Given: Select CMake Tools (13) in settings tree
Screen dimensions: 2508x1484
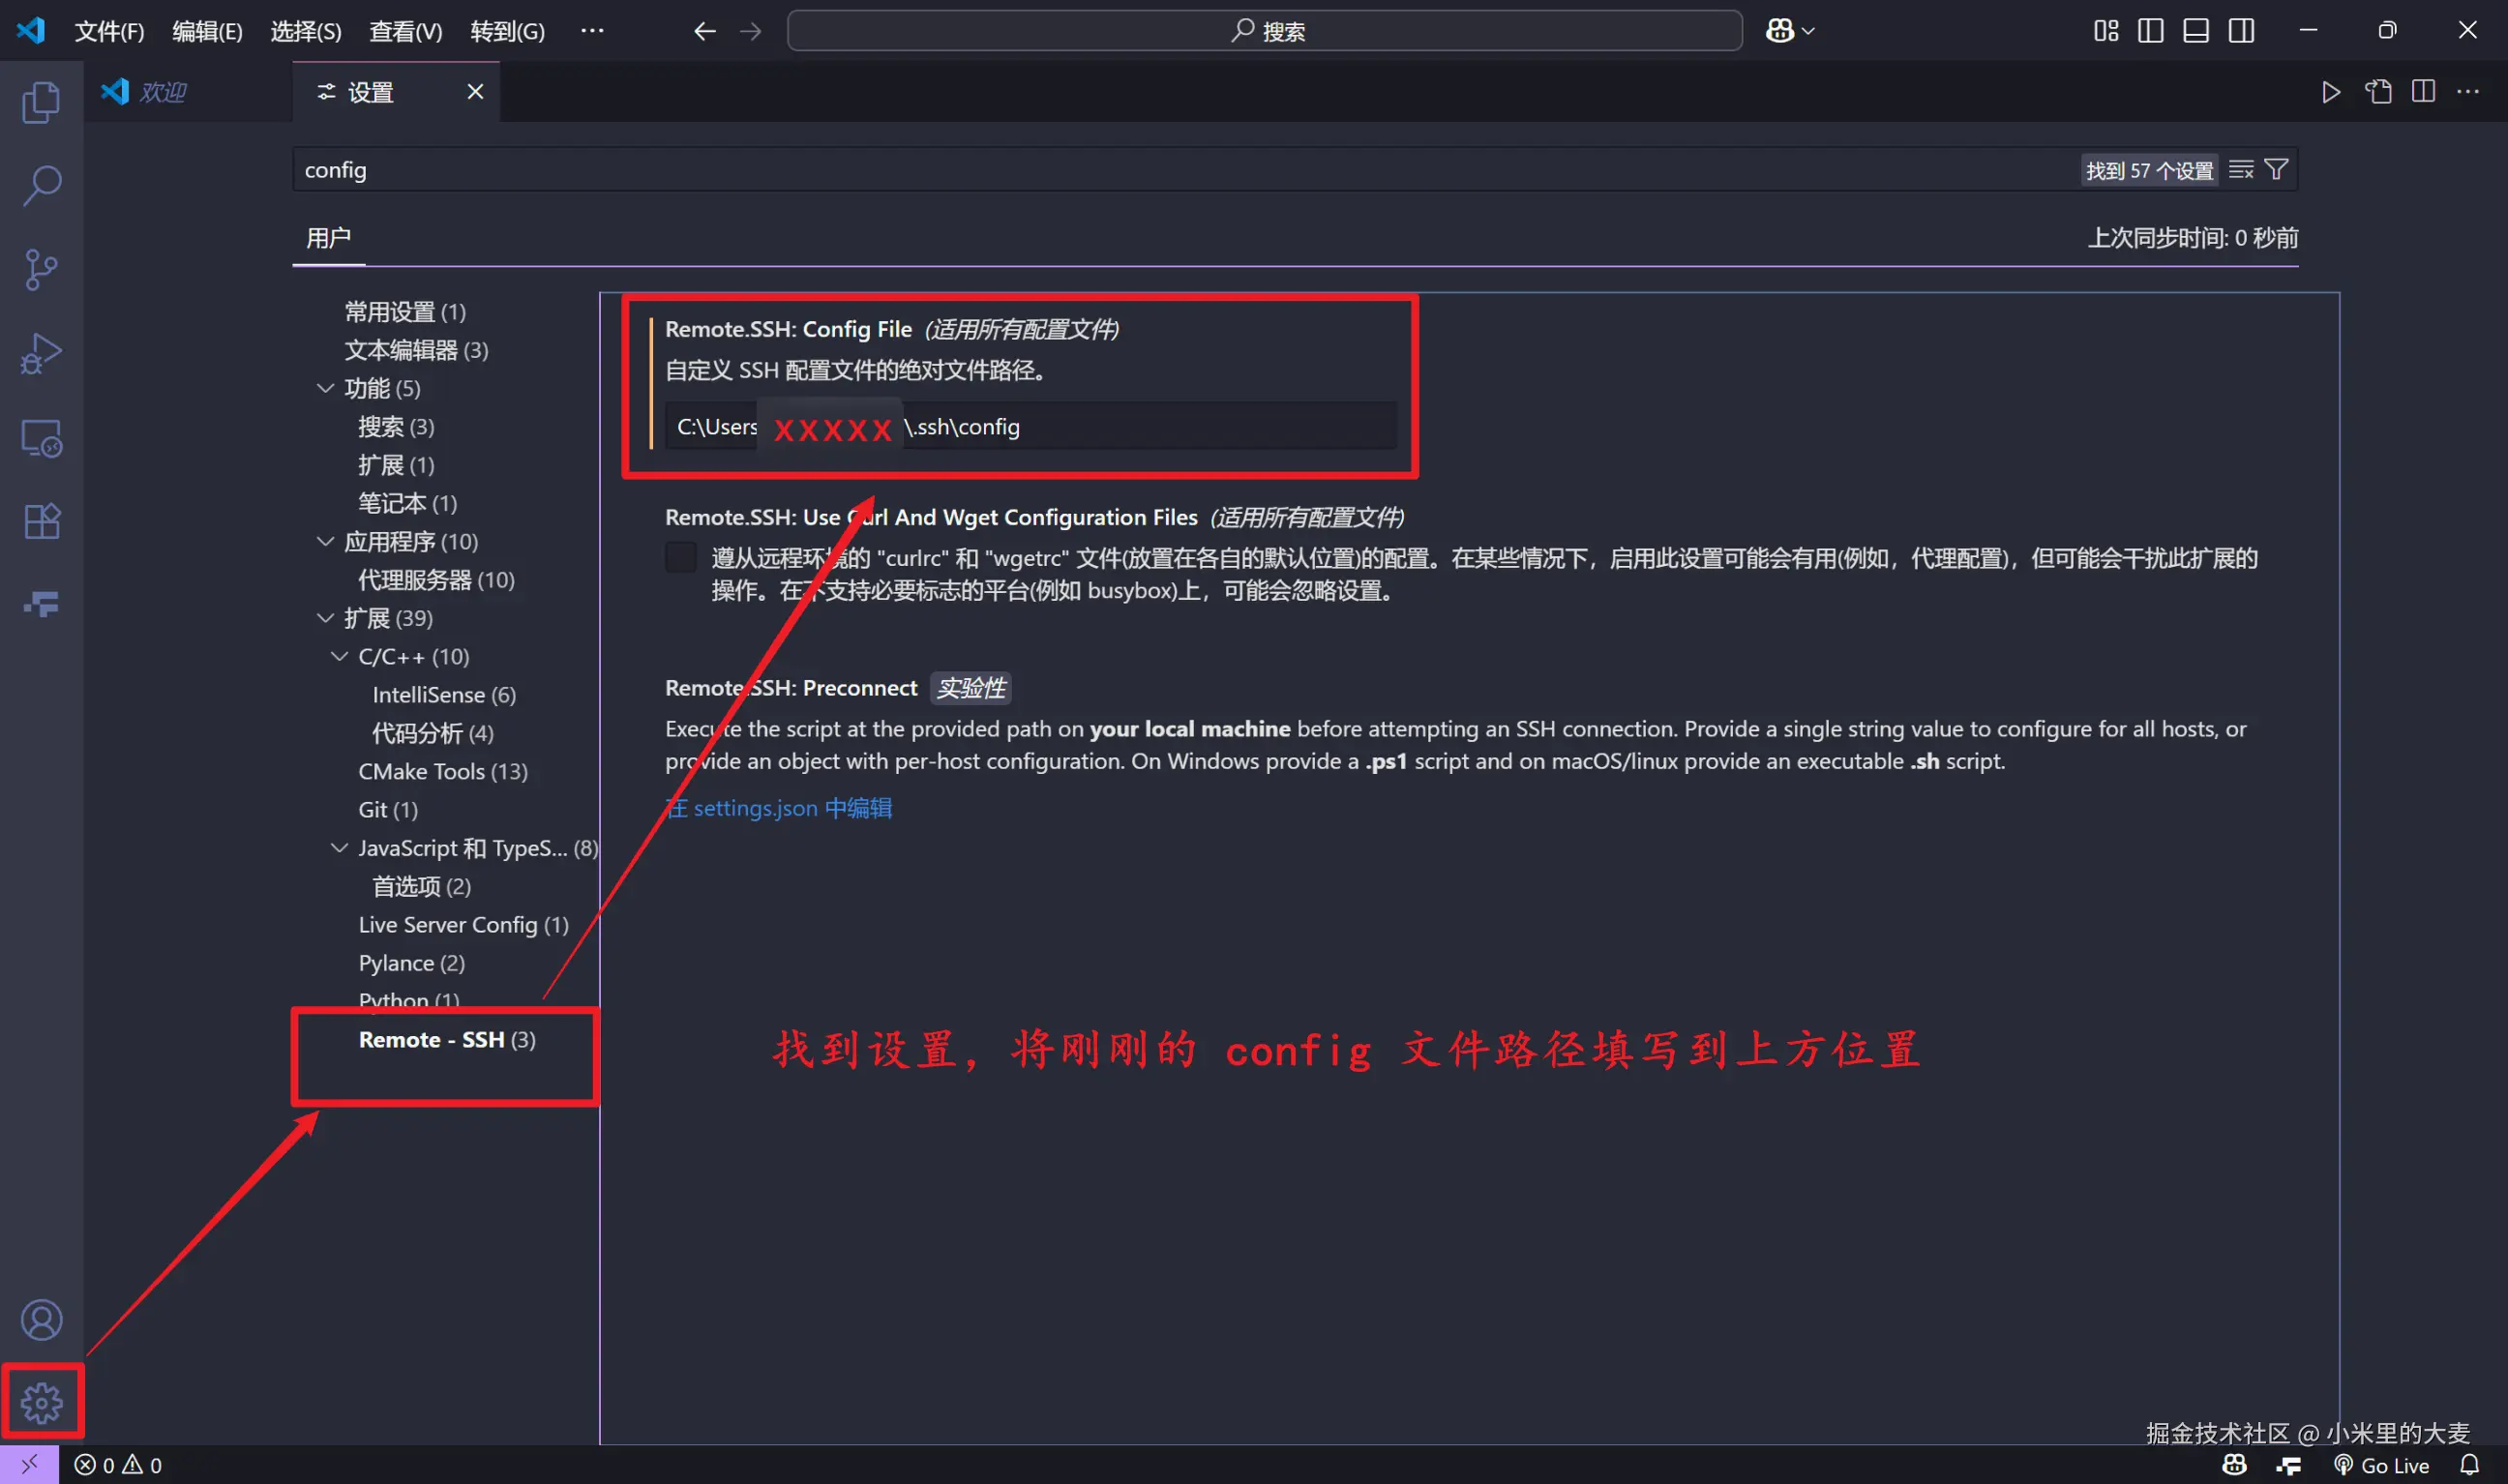Looking at the screenshot, I should 443,771.
